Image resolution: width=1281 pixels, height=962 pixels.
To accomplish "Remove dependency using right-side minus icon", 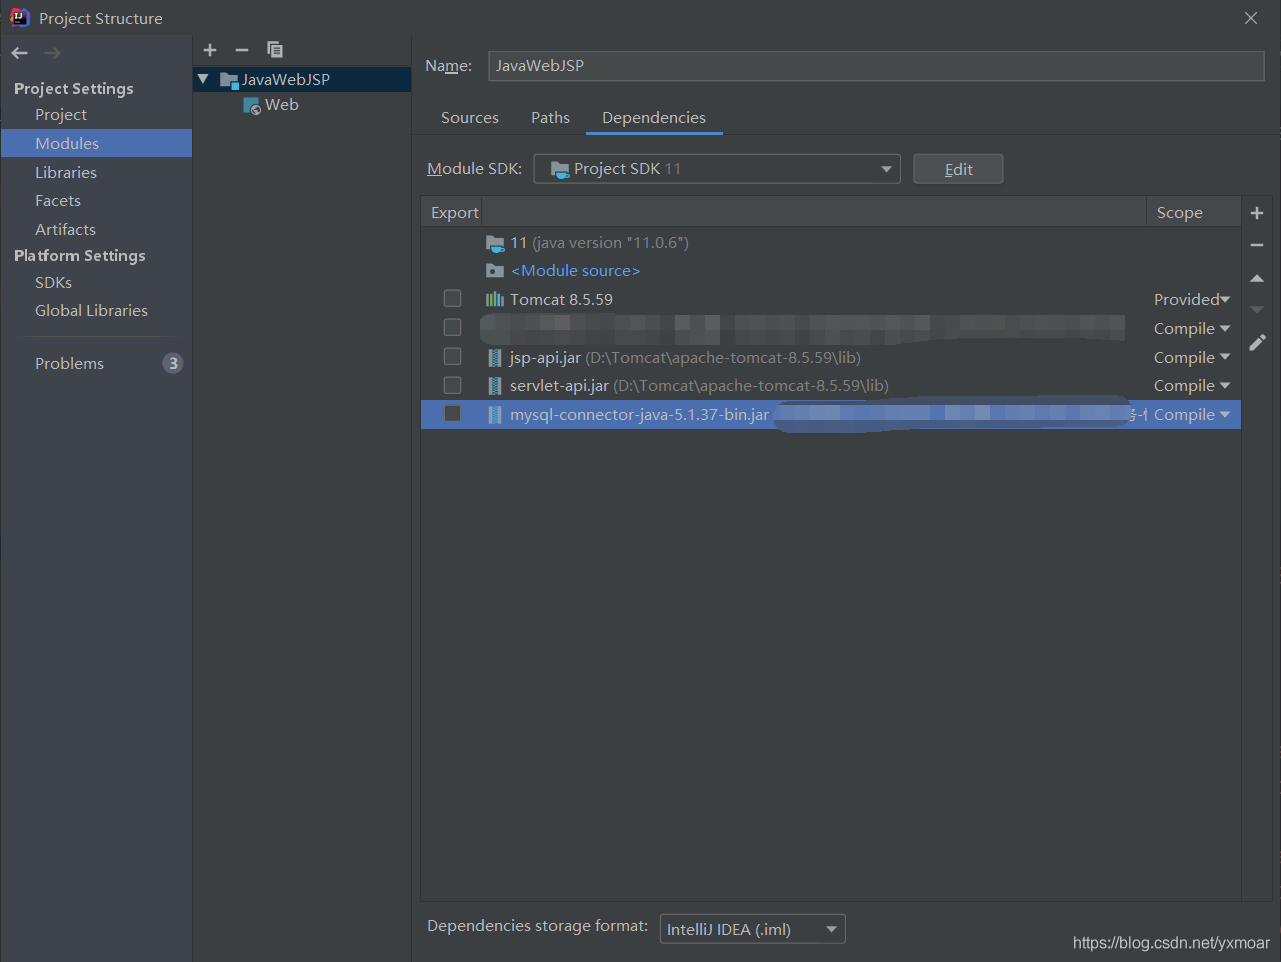I will [1257, 245].
